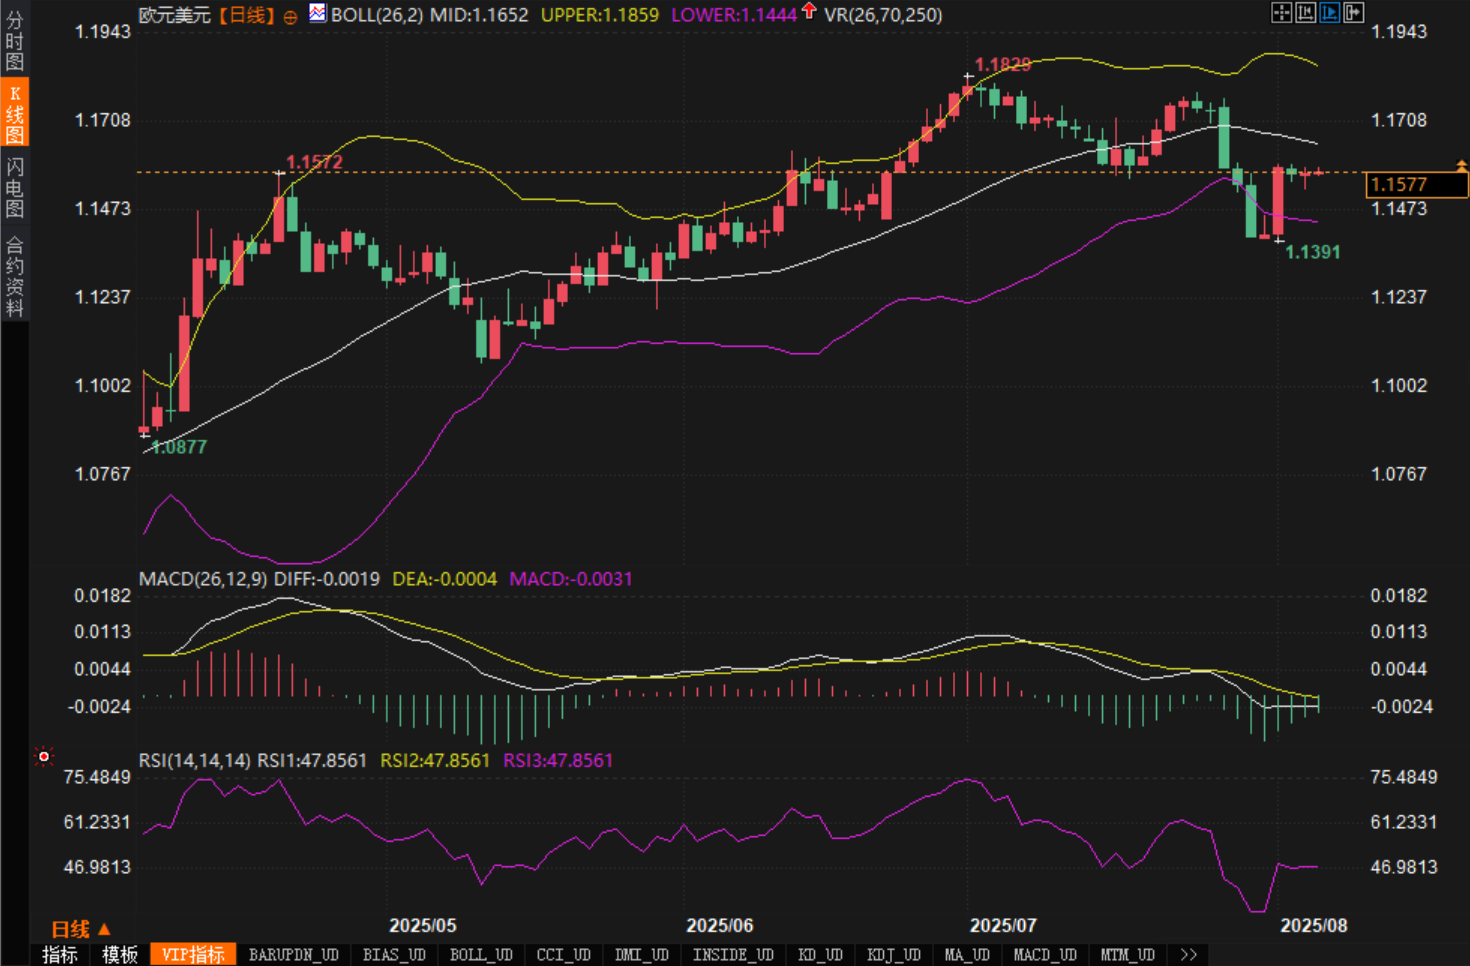
Task: Click the 欧元美元 symbol name
Action: coord(174,15)
